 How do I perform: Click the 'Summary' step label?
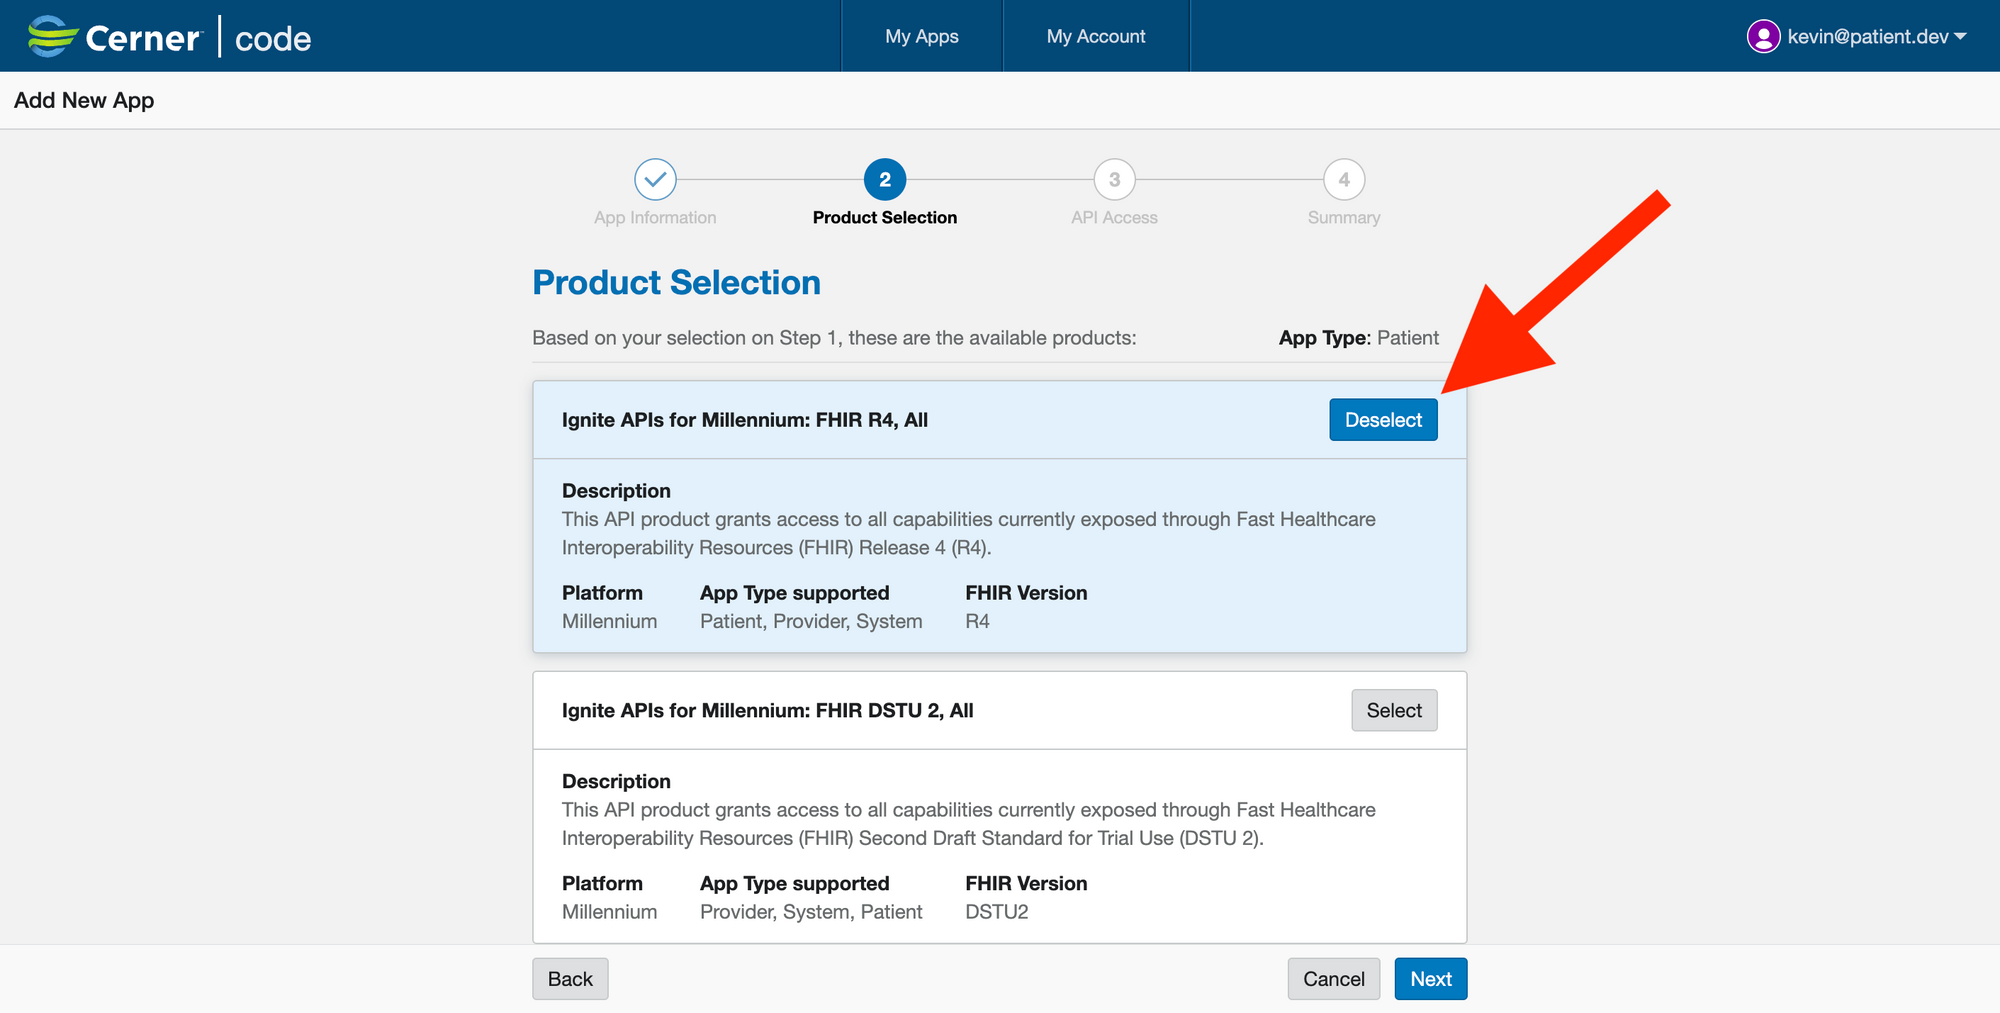click(1344, 217)
